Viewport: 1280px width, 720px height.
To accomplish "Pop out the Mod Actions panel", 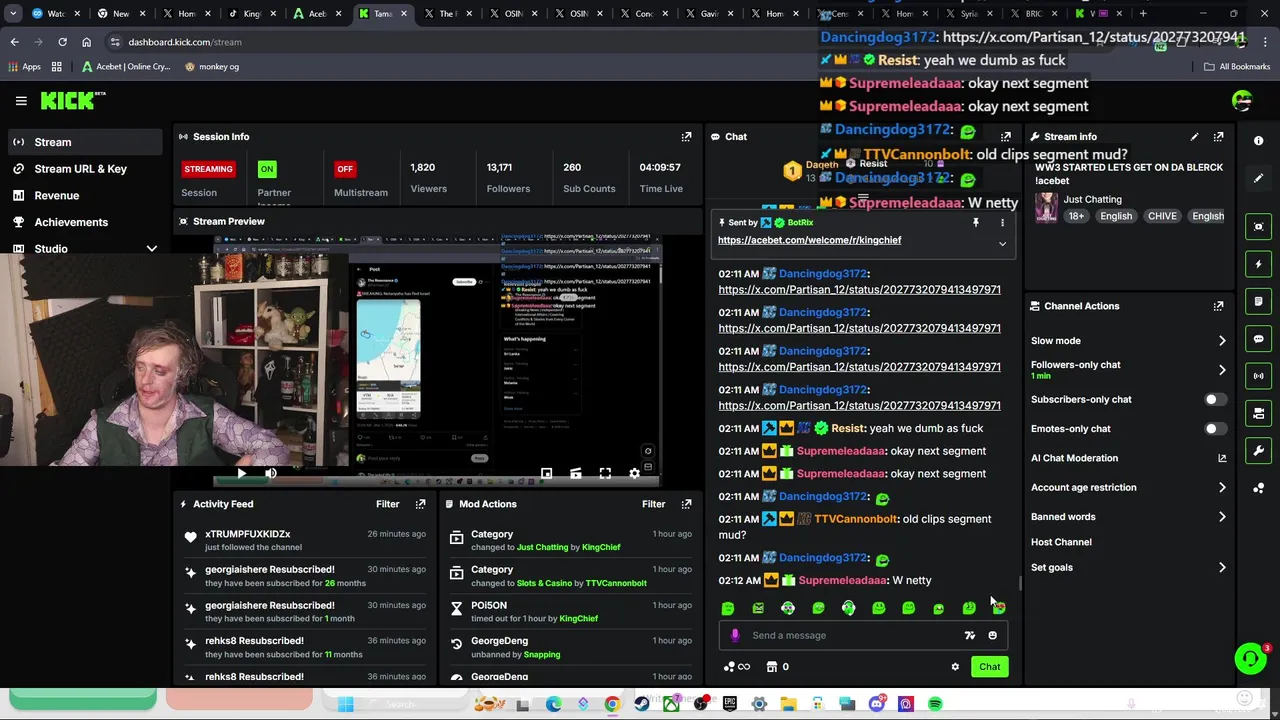I will [686, 504].
